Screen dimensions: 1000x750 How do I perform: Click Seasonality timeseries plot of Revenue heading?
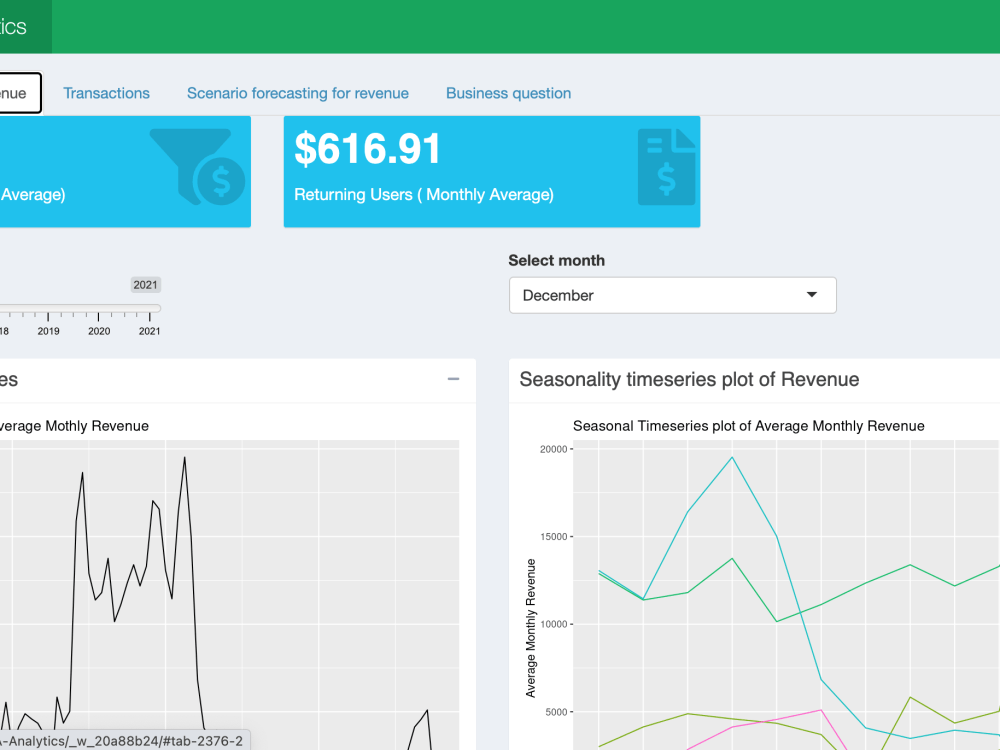[x=689, y=379]
